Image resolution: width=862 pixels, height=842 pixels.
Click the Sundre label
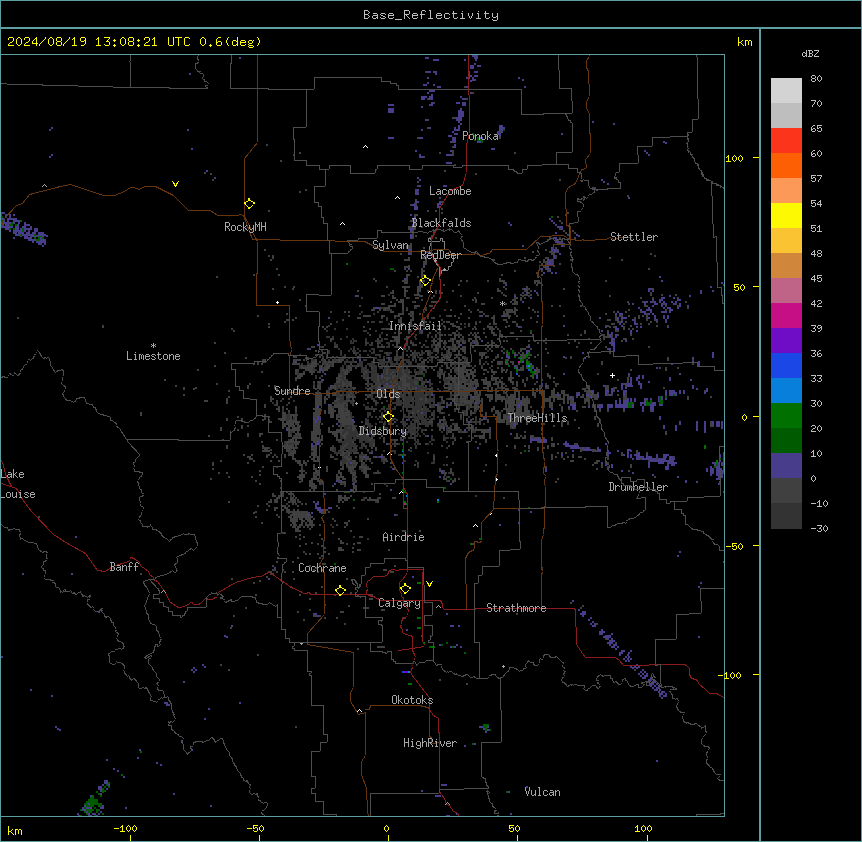click(x=292, y=391)
